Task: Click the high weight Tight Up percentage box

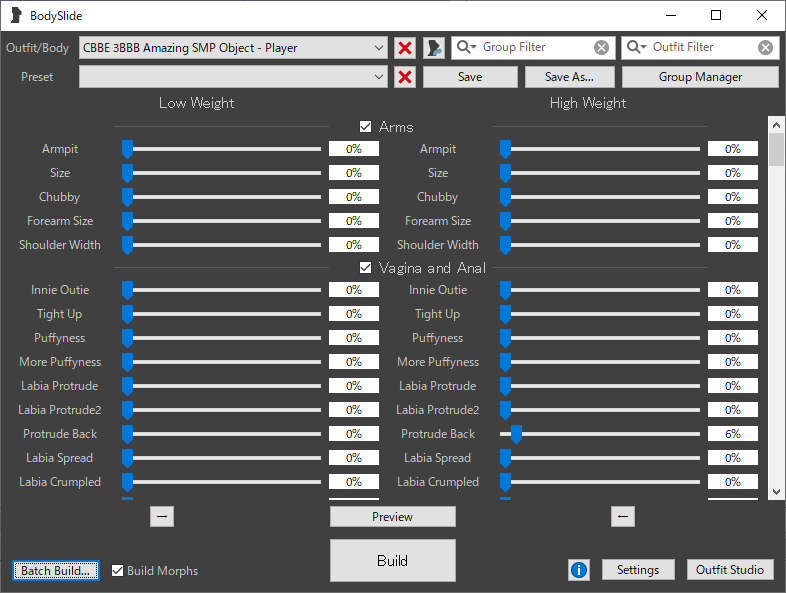Action: (x=732, y=314)
